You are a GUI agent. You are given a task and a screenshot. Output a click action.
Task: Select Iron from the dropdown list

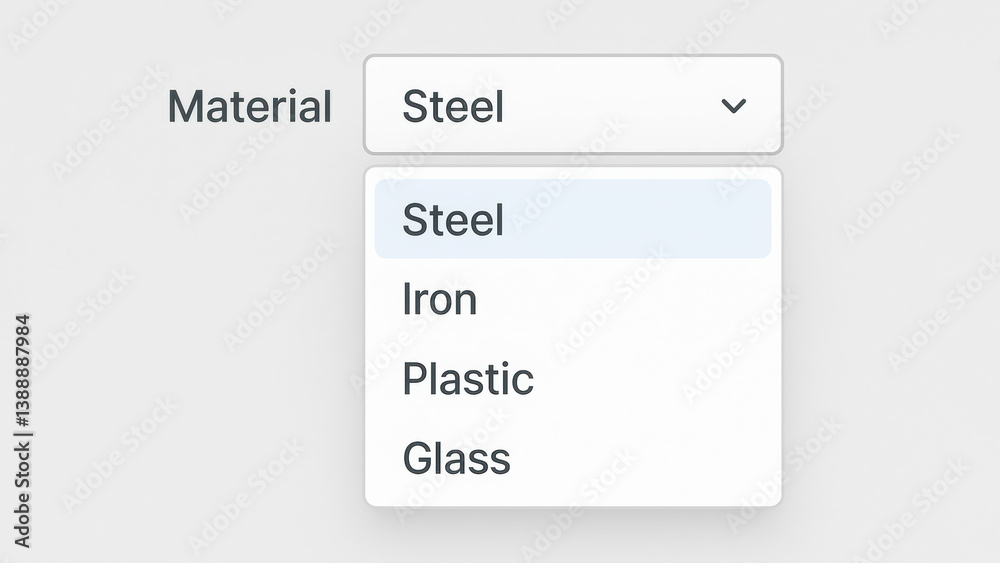pyautogui.click(x=573, y=298)
